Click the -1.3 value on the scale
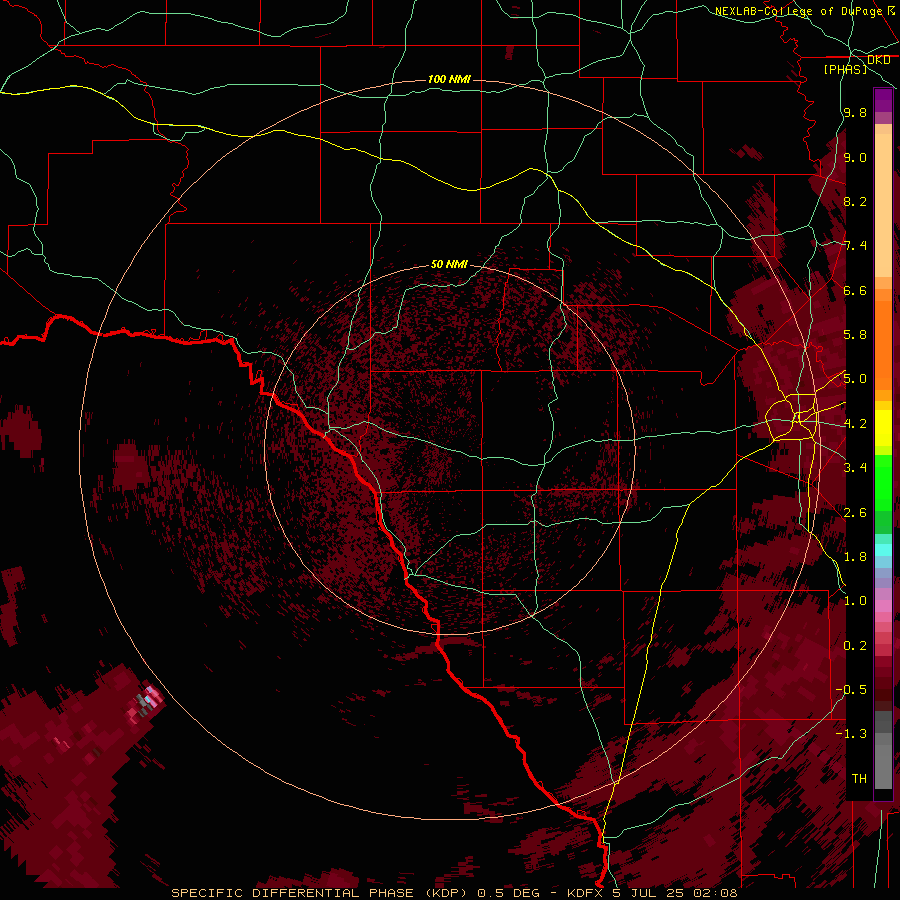This screenshot has width=900, height=900. (851, 734)
